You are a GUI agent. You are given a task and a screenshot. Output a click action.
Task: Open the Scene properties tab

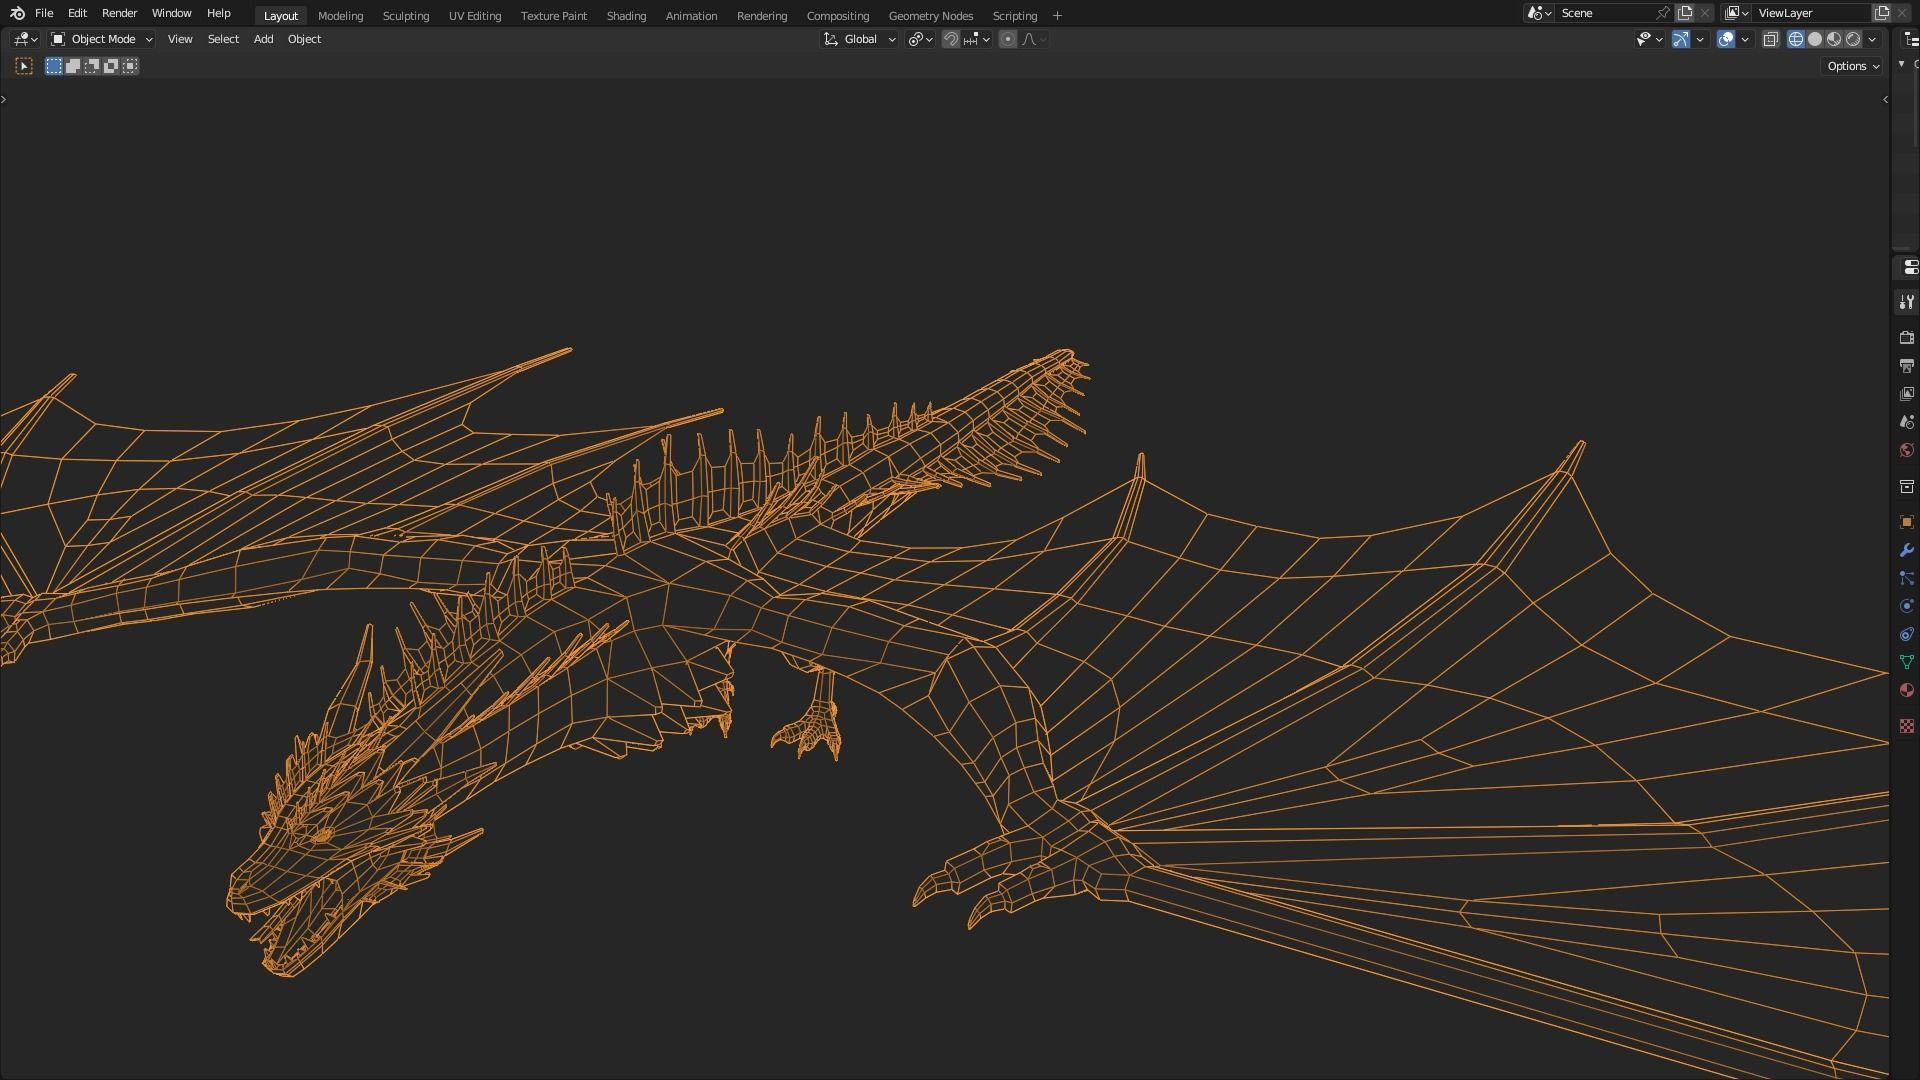tap(1906, 422)
